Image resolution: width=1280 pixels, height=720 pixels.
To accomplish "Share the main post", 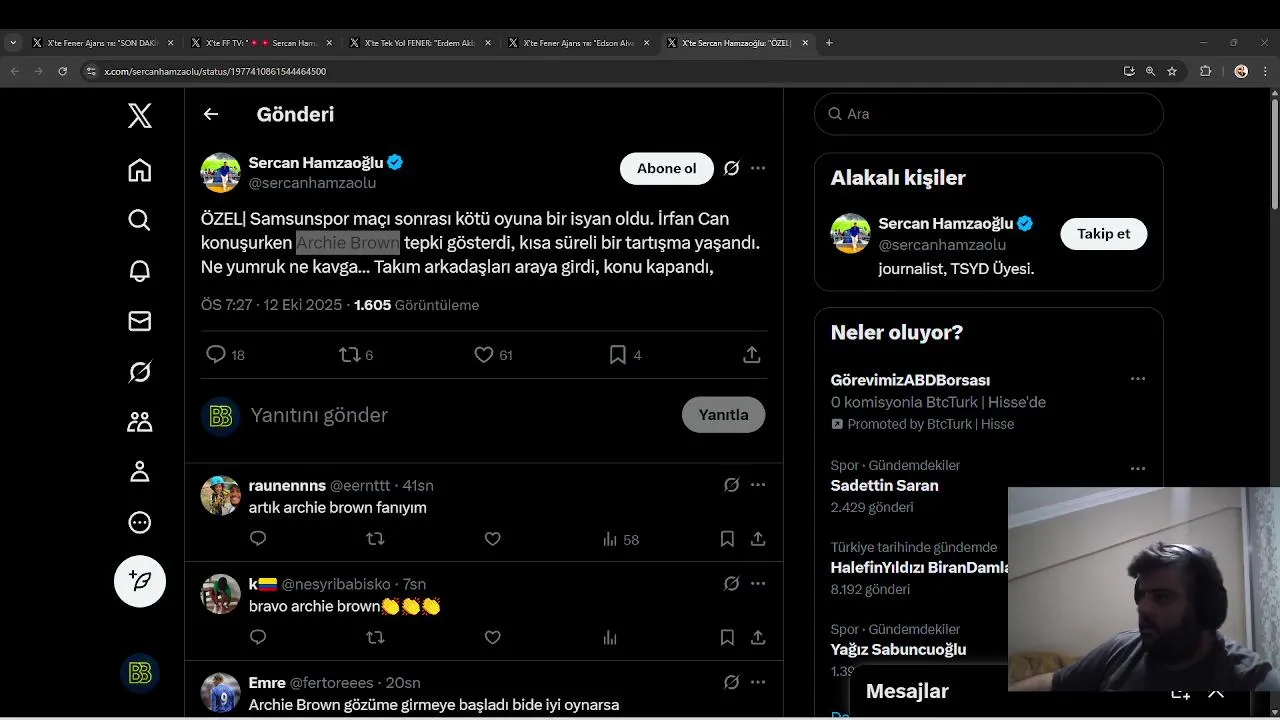I will (x=752, y=354).
